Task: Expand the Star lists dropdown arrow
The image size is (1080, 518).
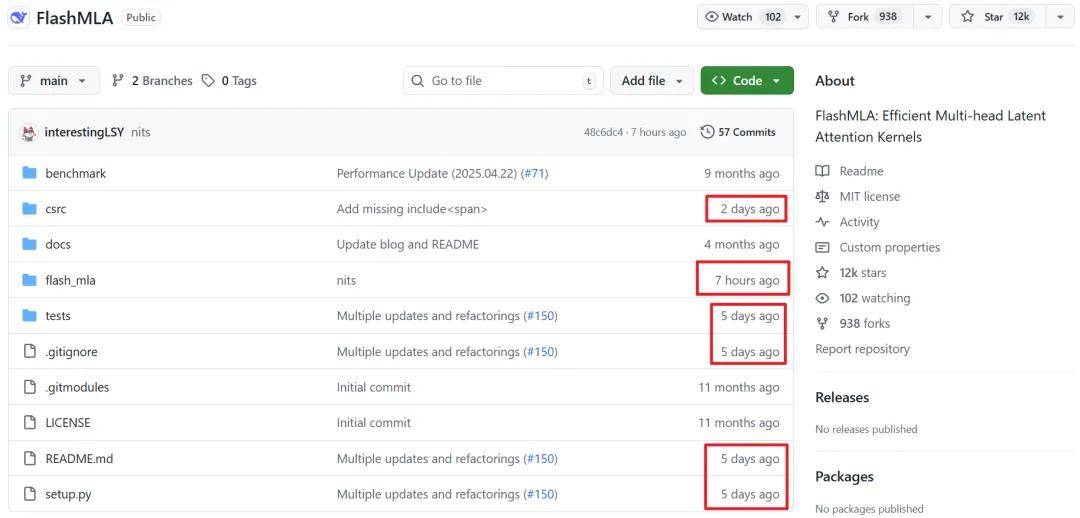Action: coord(1060,17)
